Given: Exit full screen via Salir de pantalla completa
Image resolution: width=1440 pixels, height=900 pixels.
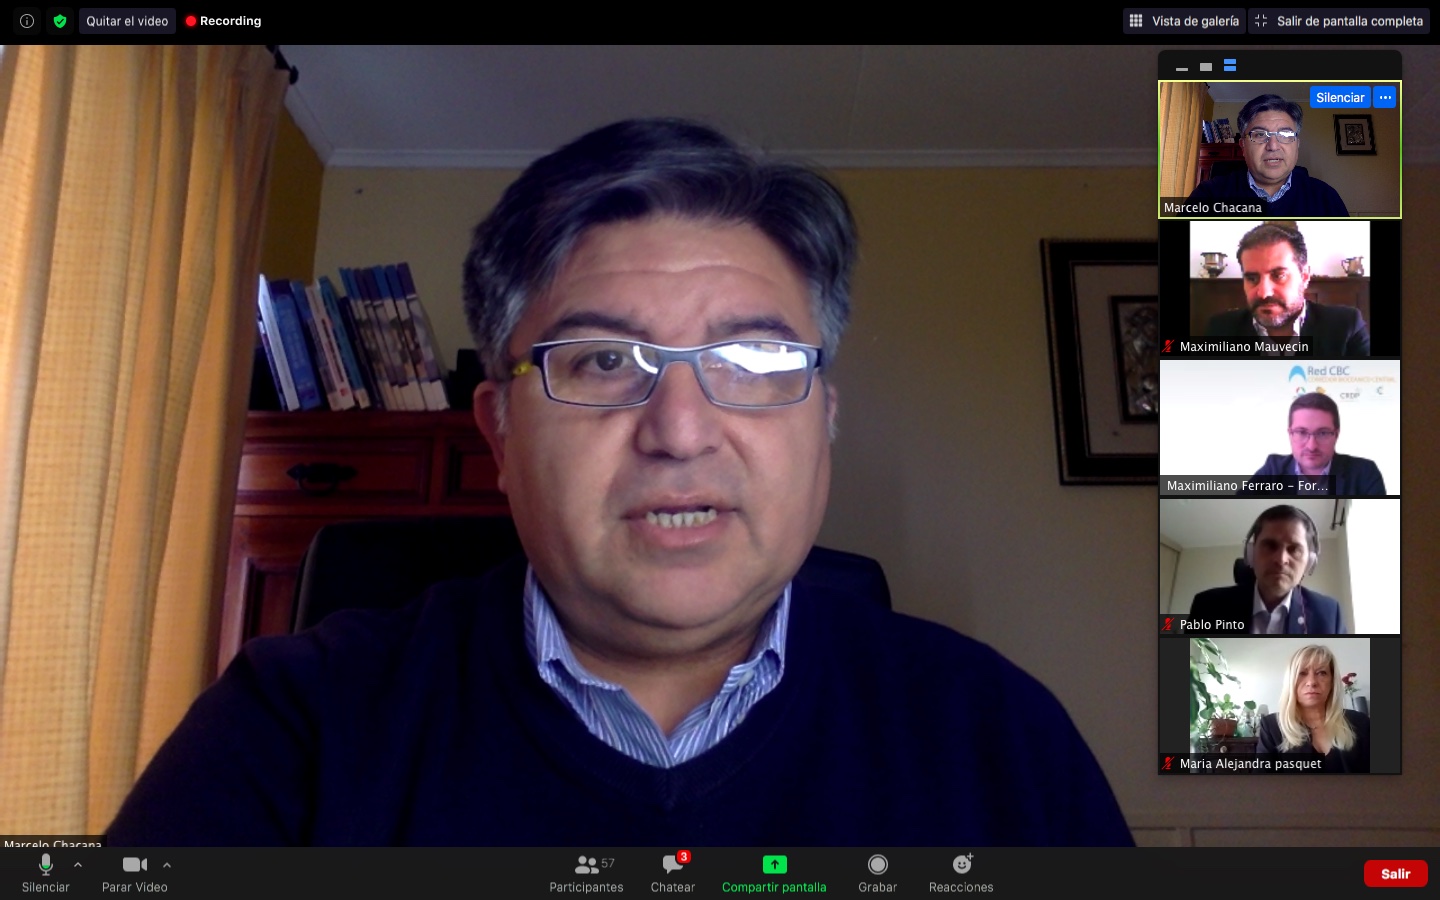Looking at the screenshot, I should (x=1339, y=21).
